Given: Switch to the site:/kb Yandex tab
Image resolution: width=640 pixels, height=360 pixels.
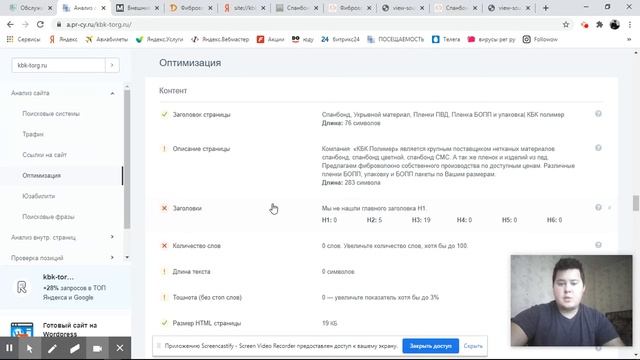Looking at the screenshot, I should click(244, 8).
